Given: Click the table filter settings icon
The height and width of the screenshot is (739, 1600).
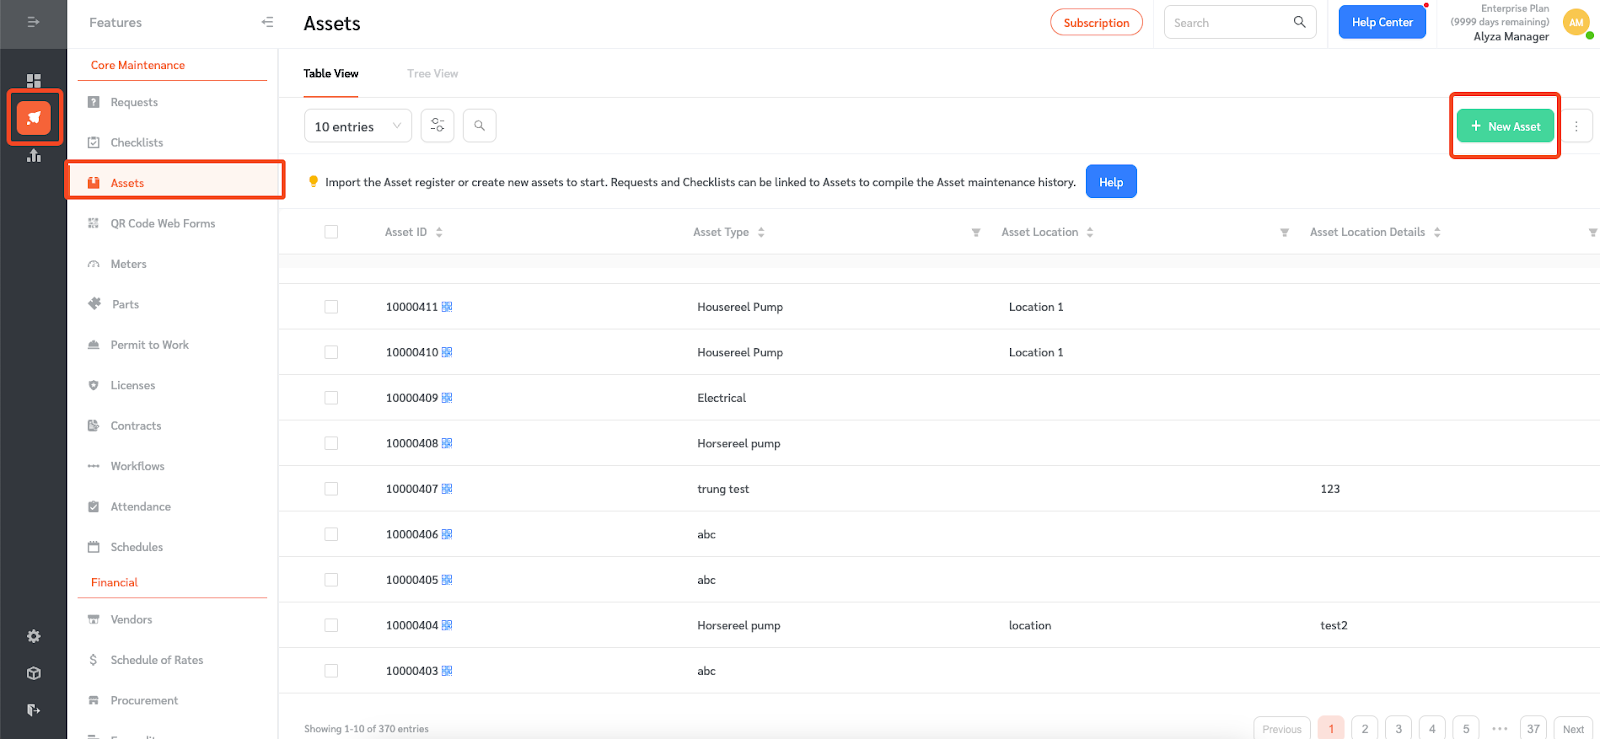Looking at the screenshot, I should (437, 126).
